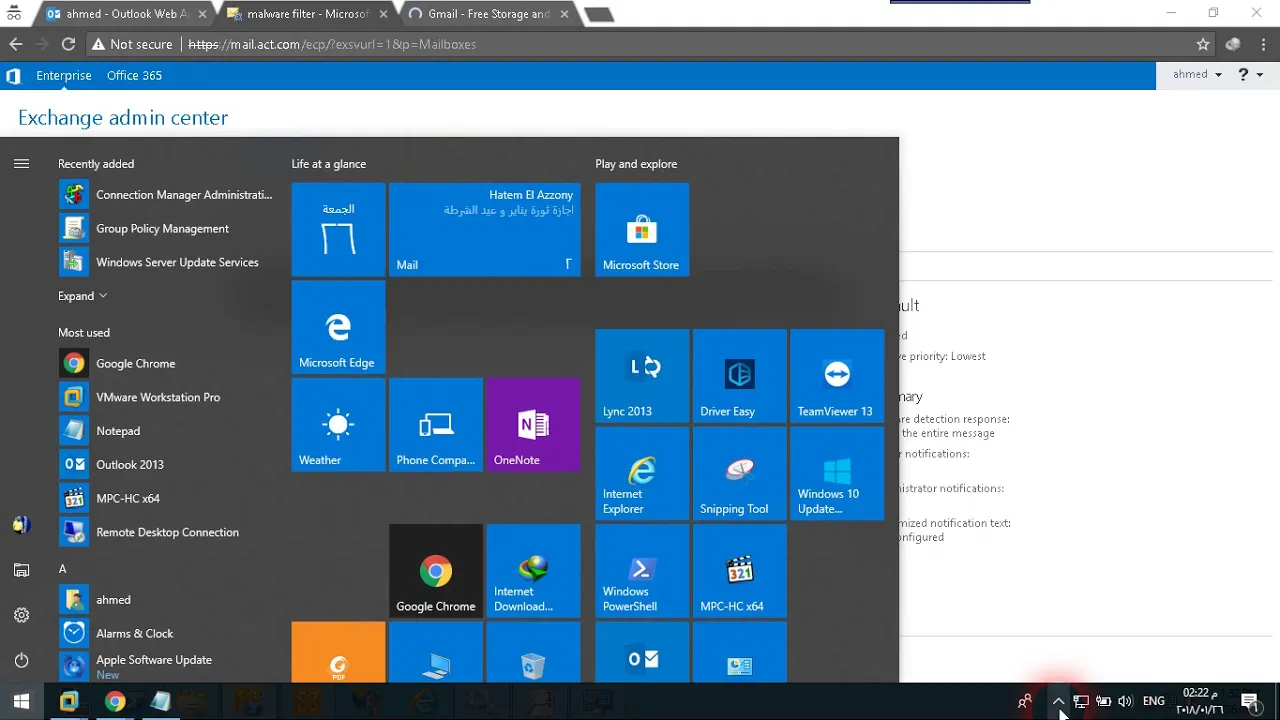Viewport: 1280px width, 720px height.
Task: Bookmark this page with the star
Action: pos(1203,44)
